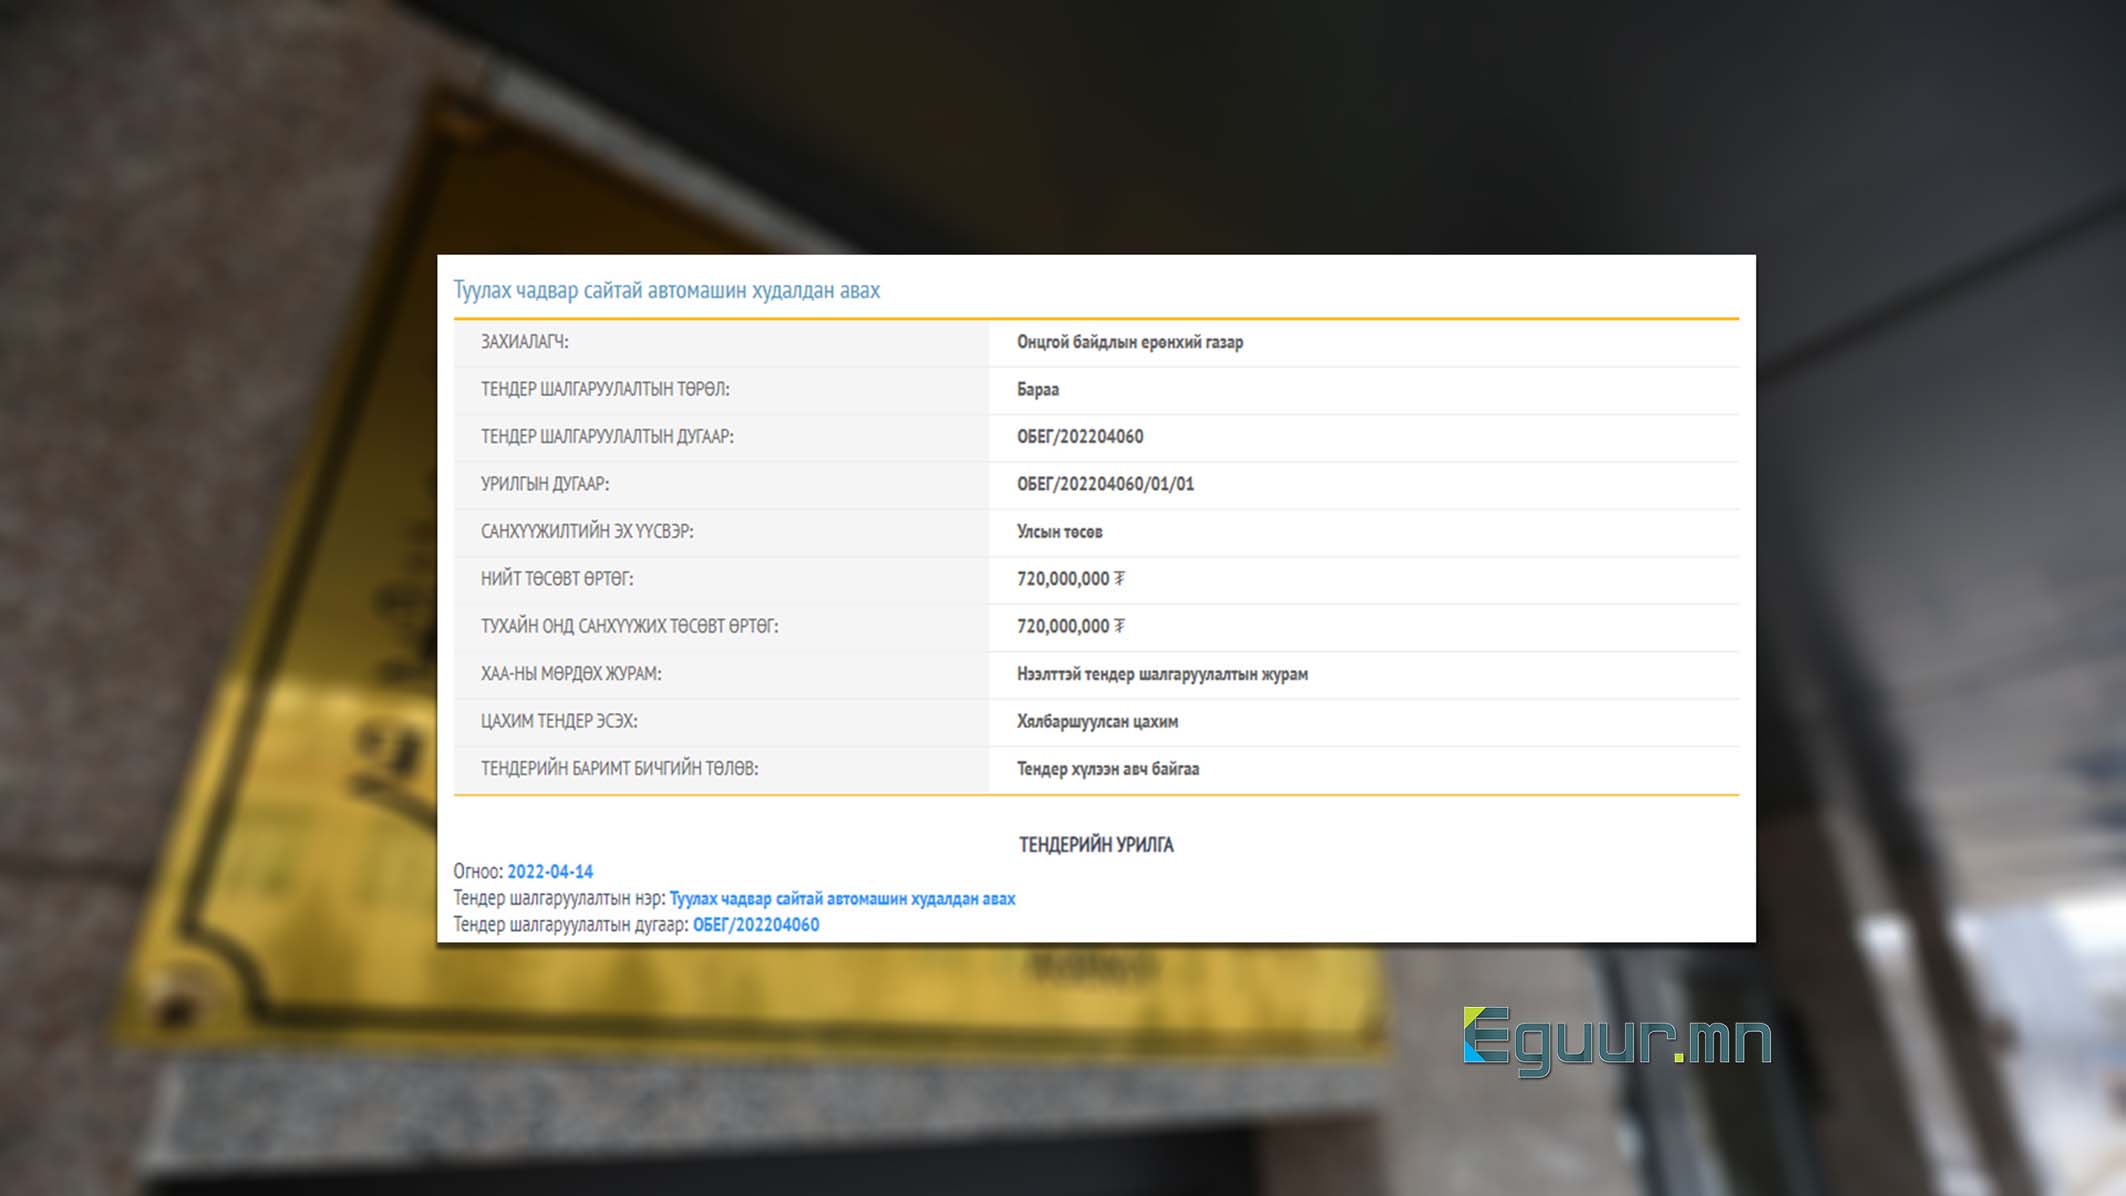Click the Онцгой байдлын ерөнхий газар value

1129,342
